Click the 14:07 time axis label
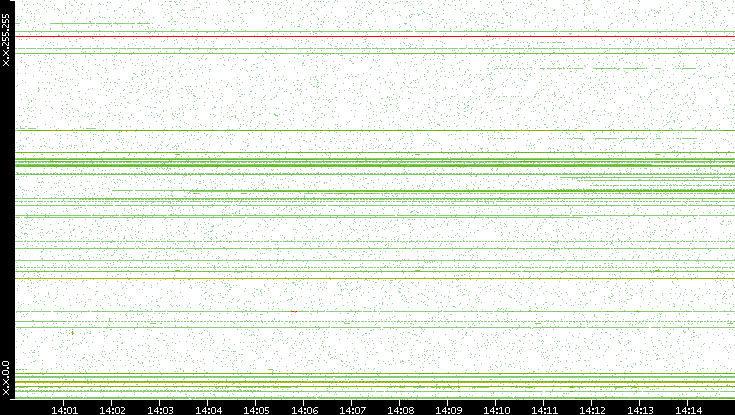 coord(352,410)
